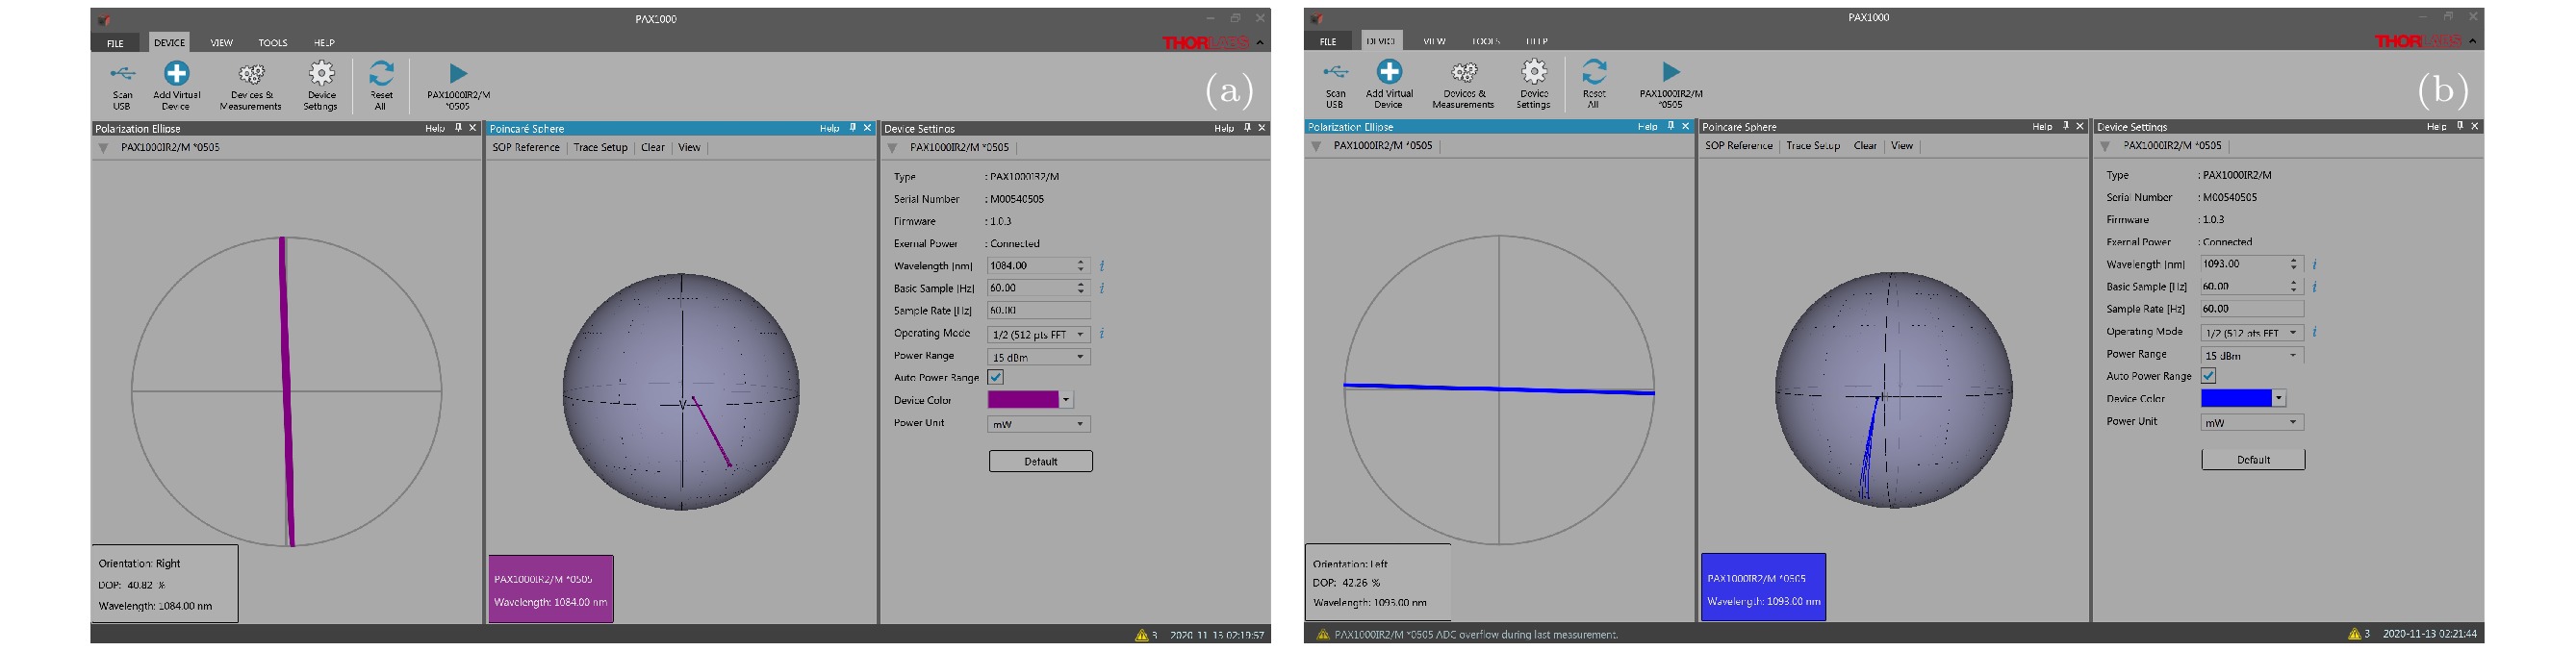Toggle Auto Power Range checkbox in left window
2576x651 pixels.
[x=996, y=378]
